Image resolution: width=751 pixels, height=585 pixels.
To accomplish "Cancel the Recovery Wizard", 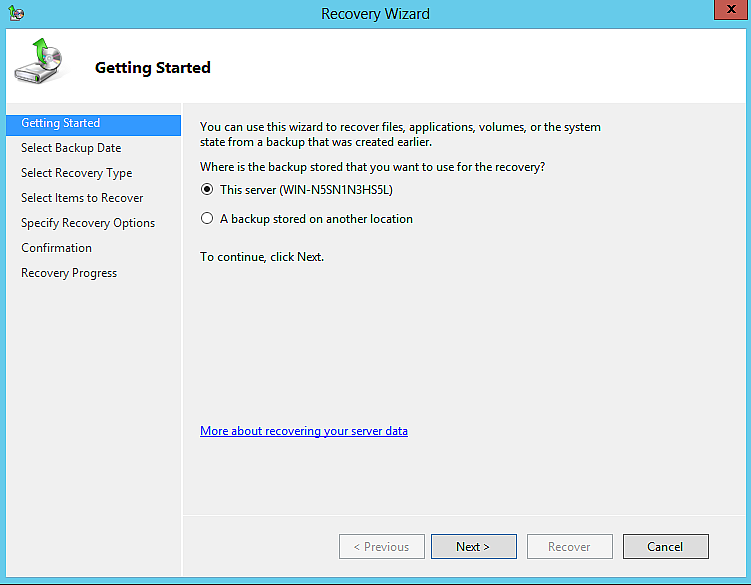I will (x=666, y=547).
